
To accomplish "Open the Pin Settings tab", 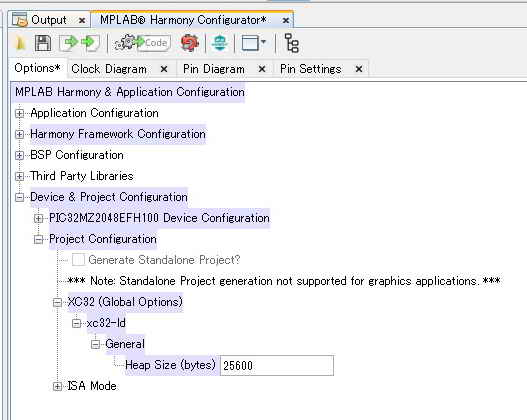I will [311, 69].
